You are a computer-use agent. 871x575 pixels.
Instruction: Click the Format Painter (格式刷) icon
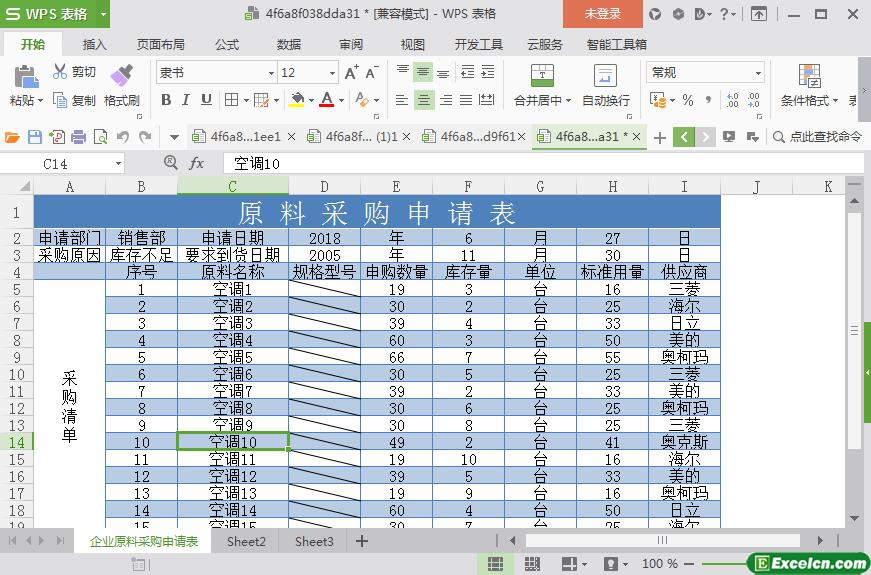point(121,76)
